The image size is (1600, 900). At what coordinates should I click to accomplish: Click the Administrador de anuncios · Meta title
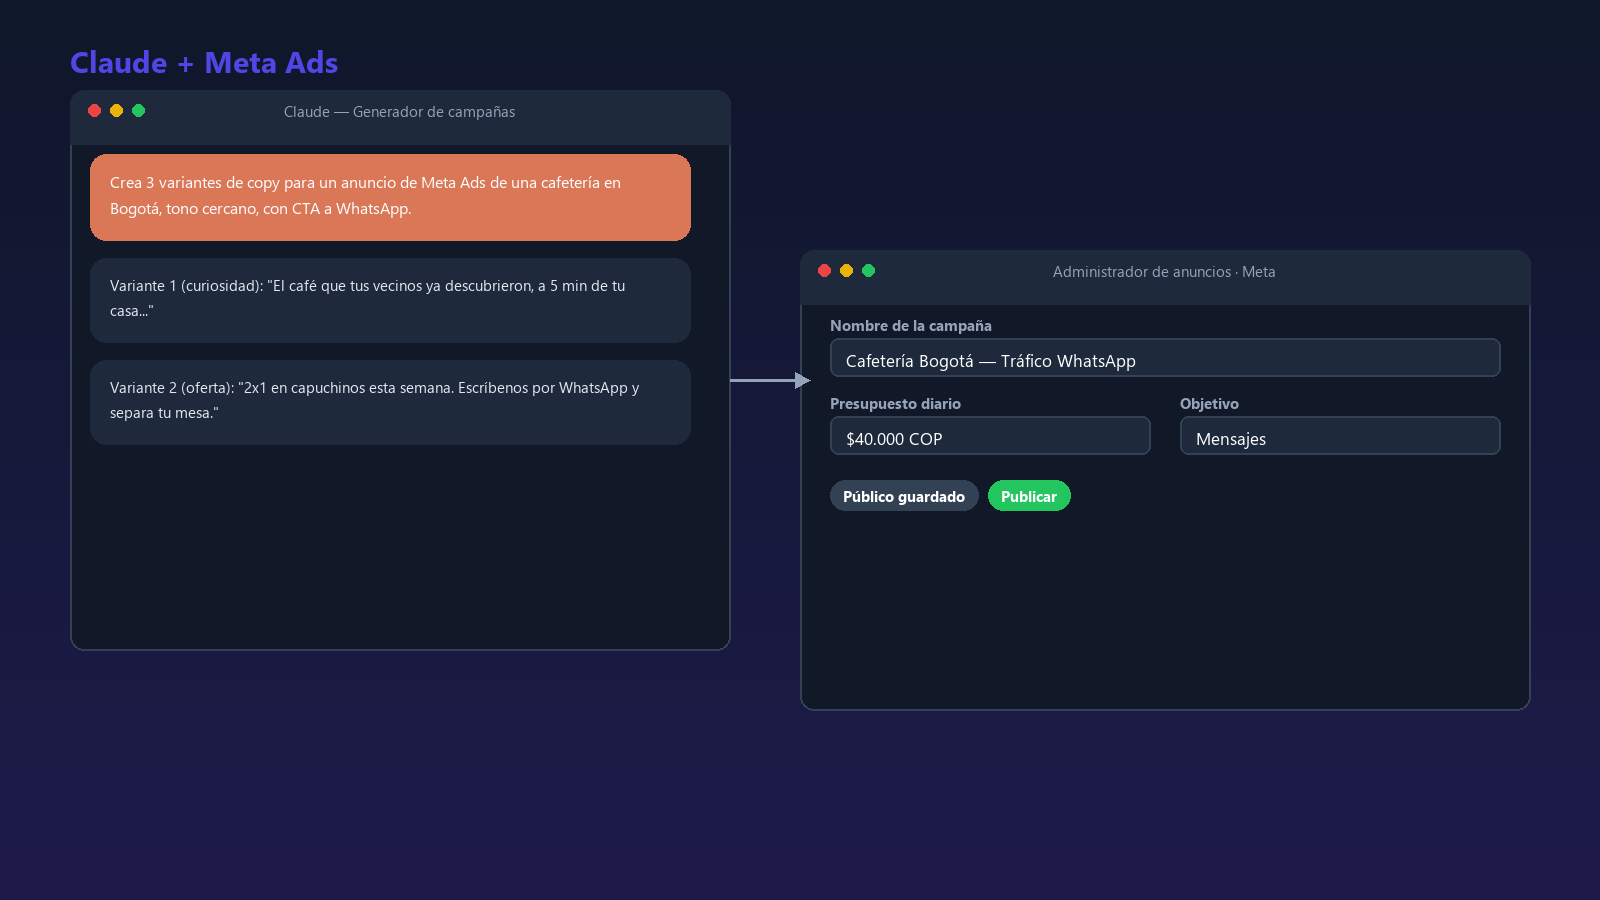click(x=1164, y=272)
